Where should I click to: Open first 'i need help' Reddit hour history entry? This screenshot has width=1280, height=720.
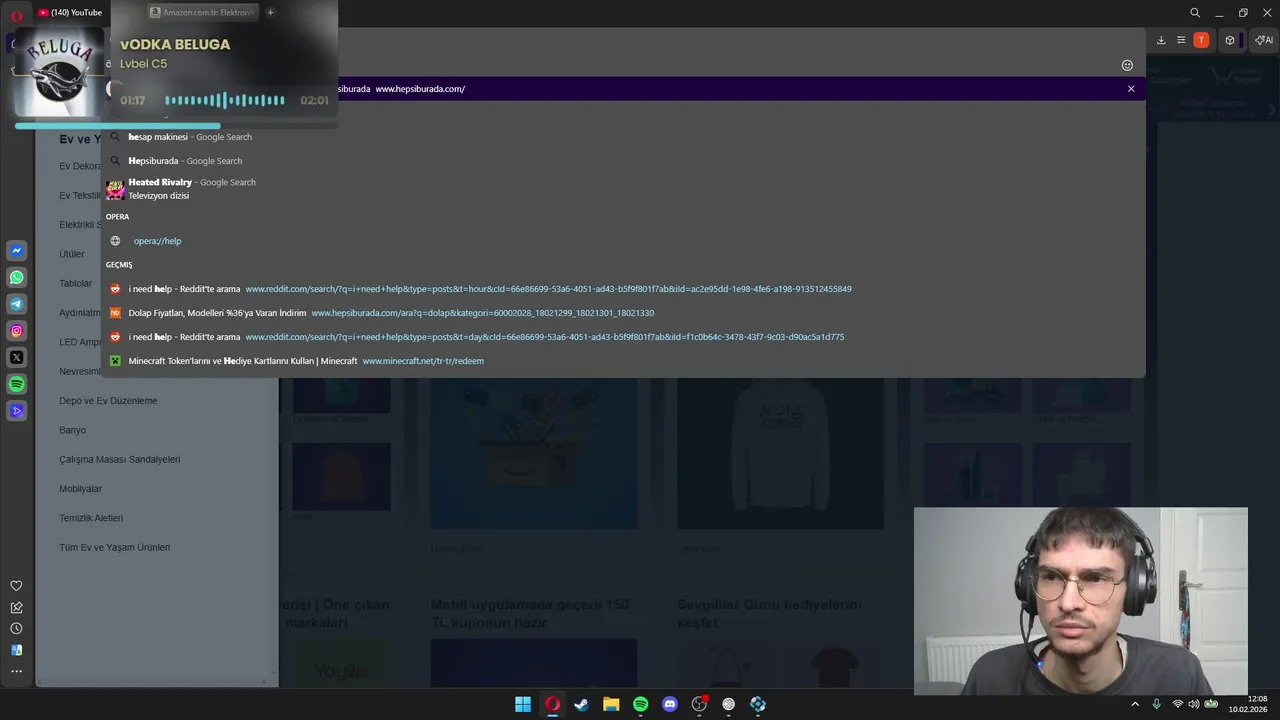(622, 289)
